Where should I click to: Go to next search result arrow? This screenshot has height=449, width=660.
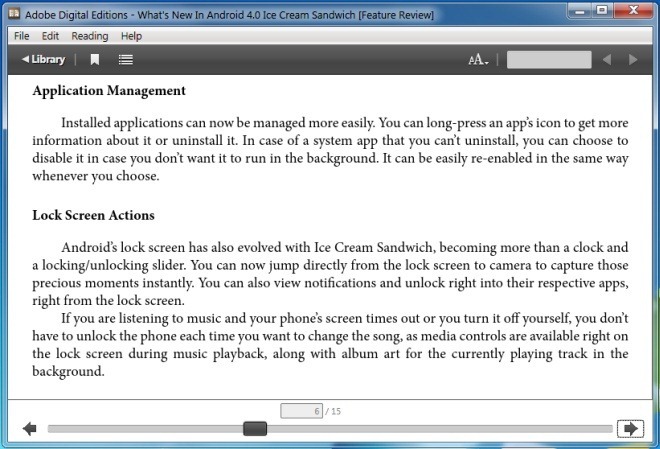tap(633, 60)
